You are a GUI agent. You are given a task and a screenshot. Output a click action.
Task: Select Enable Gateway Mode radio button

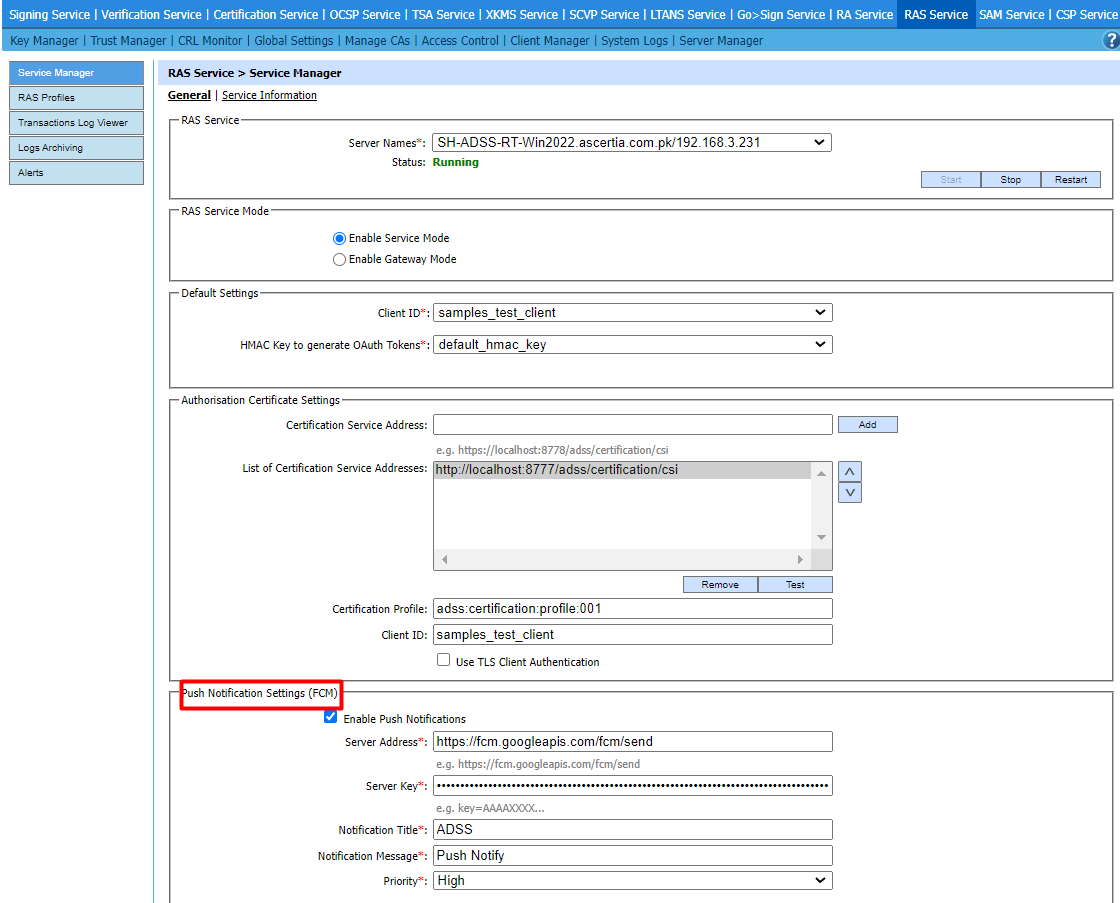point(340,259)
